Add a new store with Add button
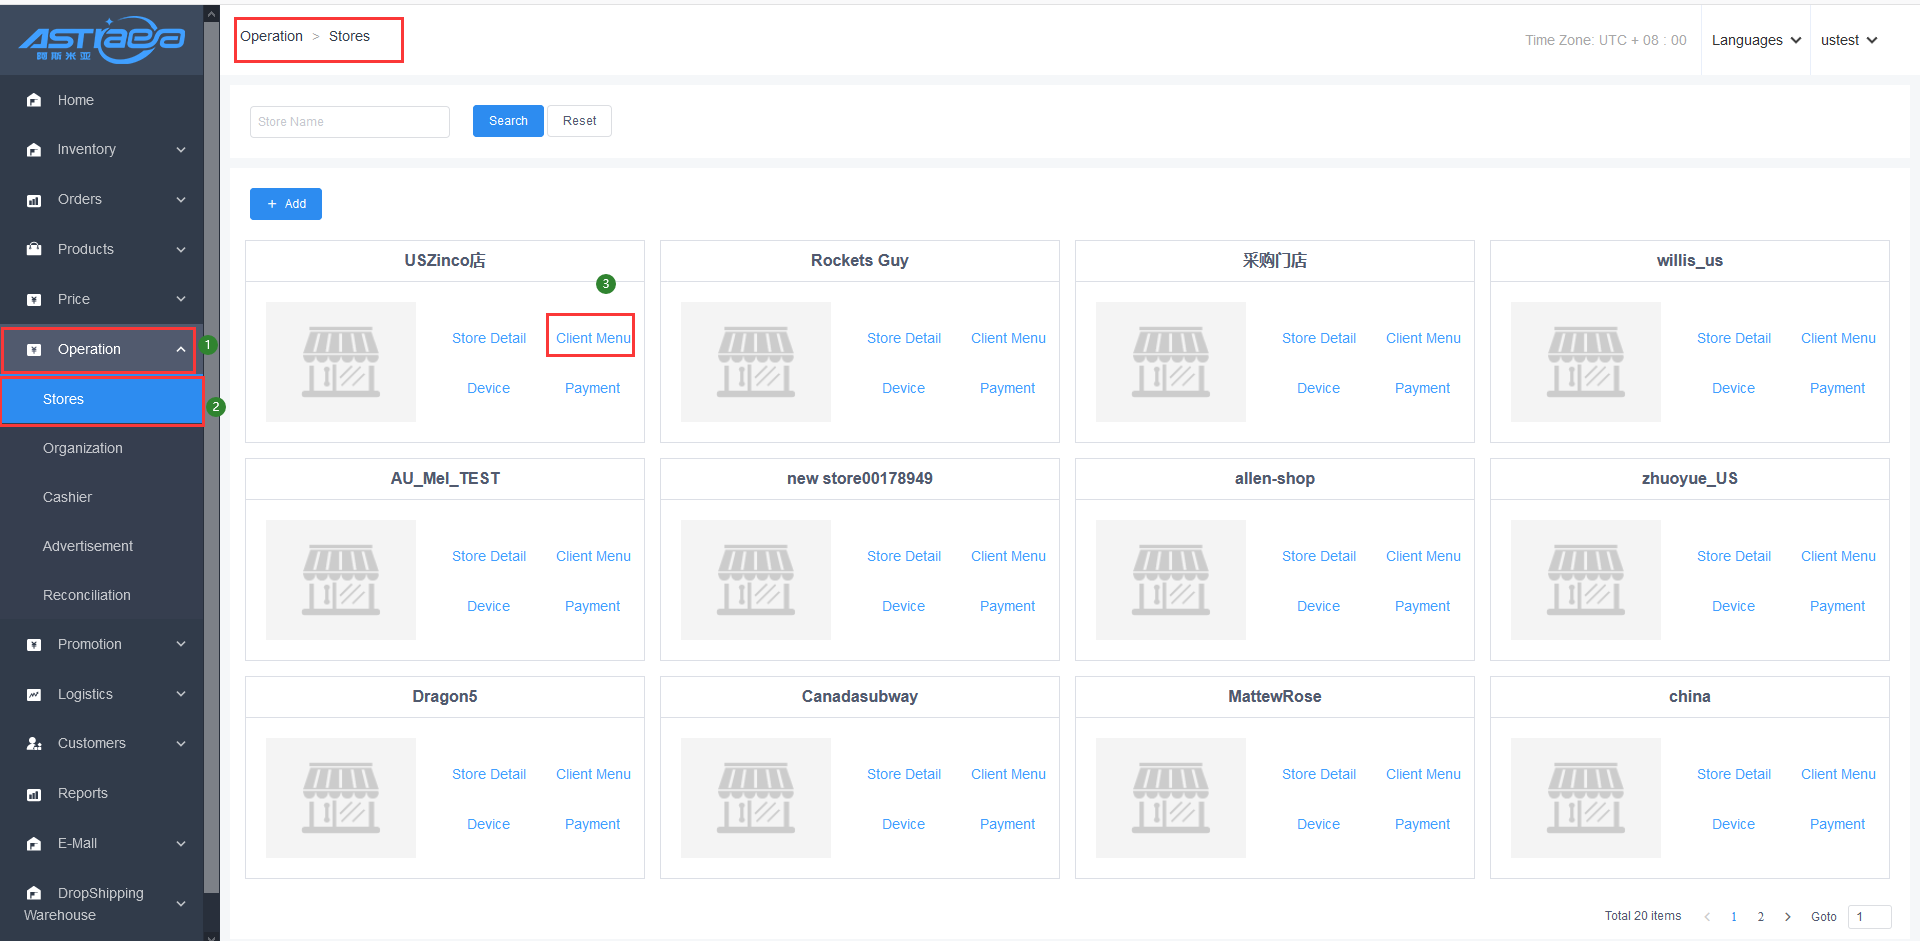This screenshot has width=1920, height=941. click(286, 204)
